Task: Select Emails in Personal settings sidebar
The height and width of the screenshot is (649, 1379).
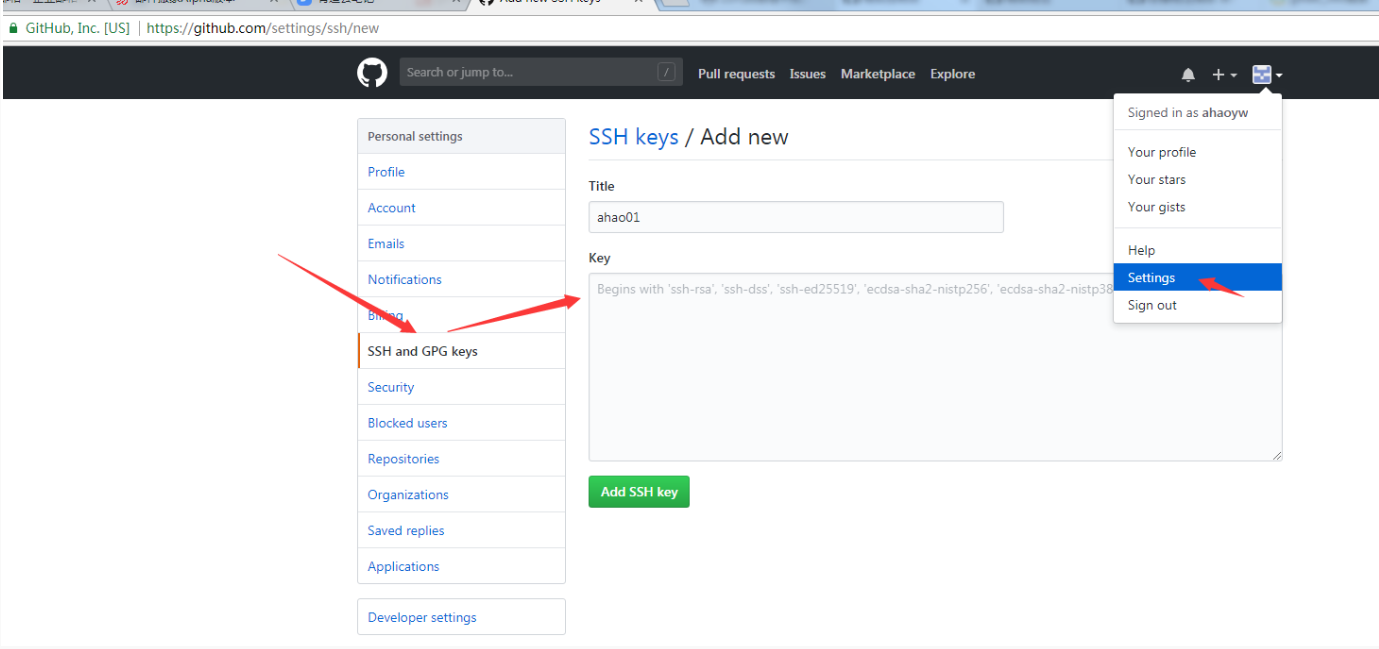Action: click(386, 244)
